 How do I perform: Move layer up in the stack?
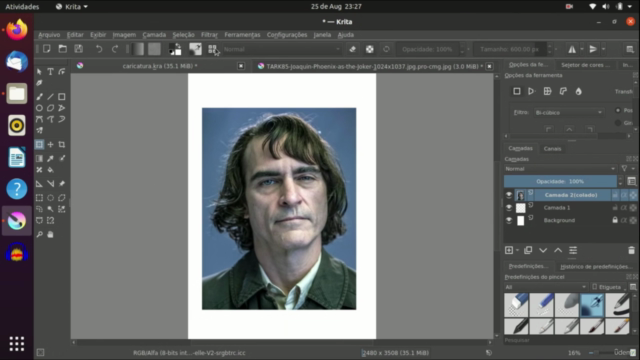558,250
